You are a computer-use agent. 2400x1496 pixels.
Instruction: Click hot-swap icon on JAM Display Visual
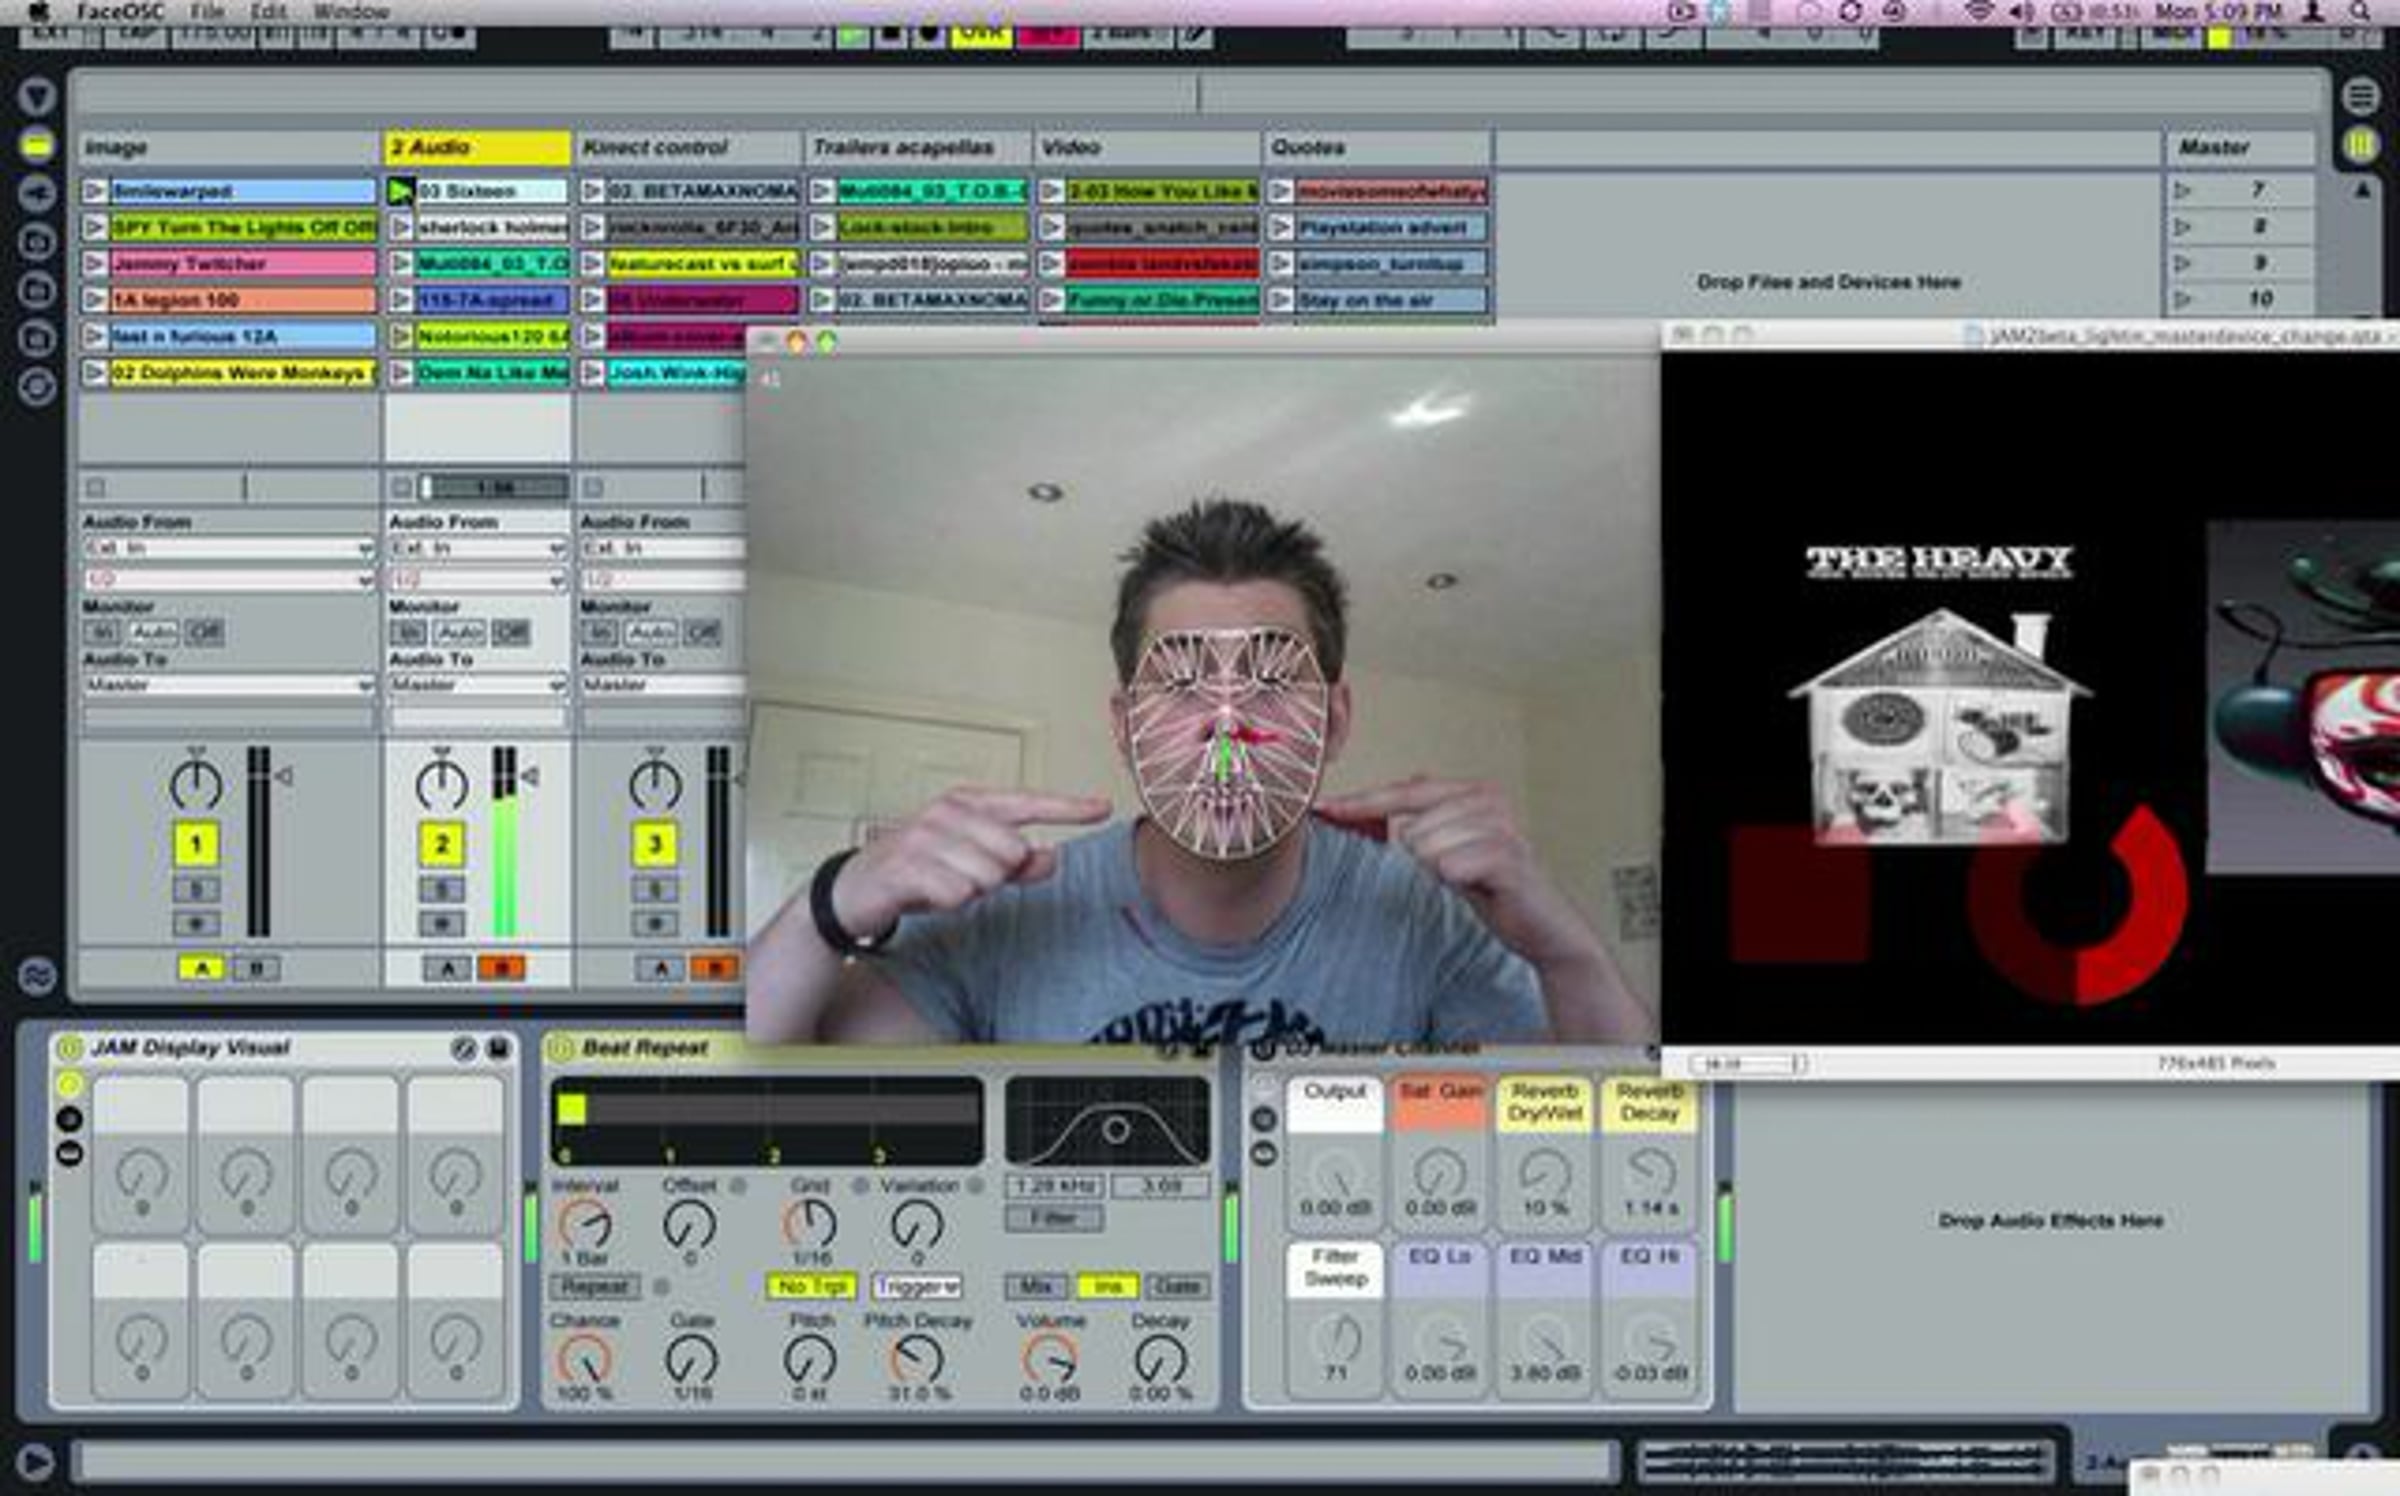(x=464, y=1048)
